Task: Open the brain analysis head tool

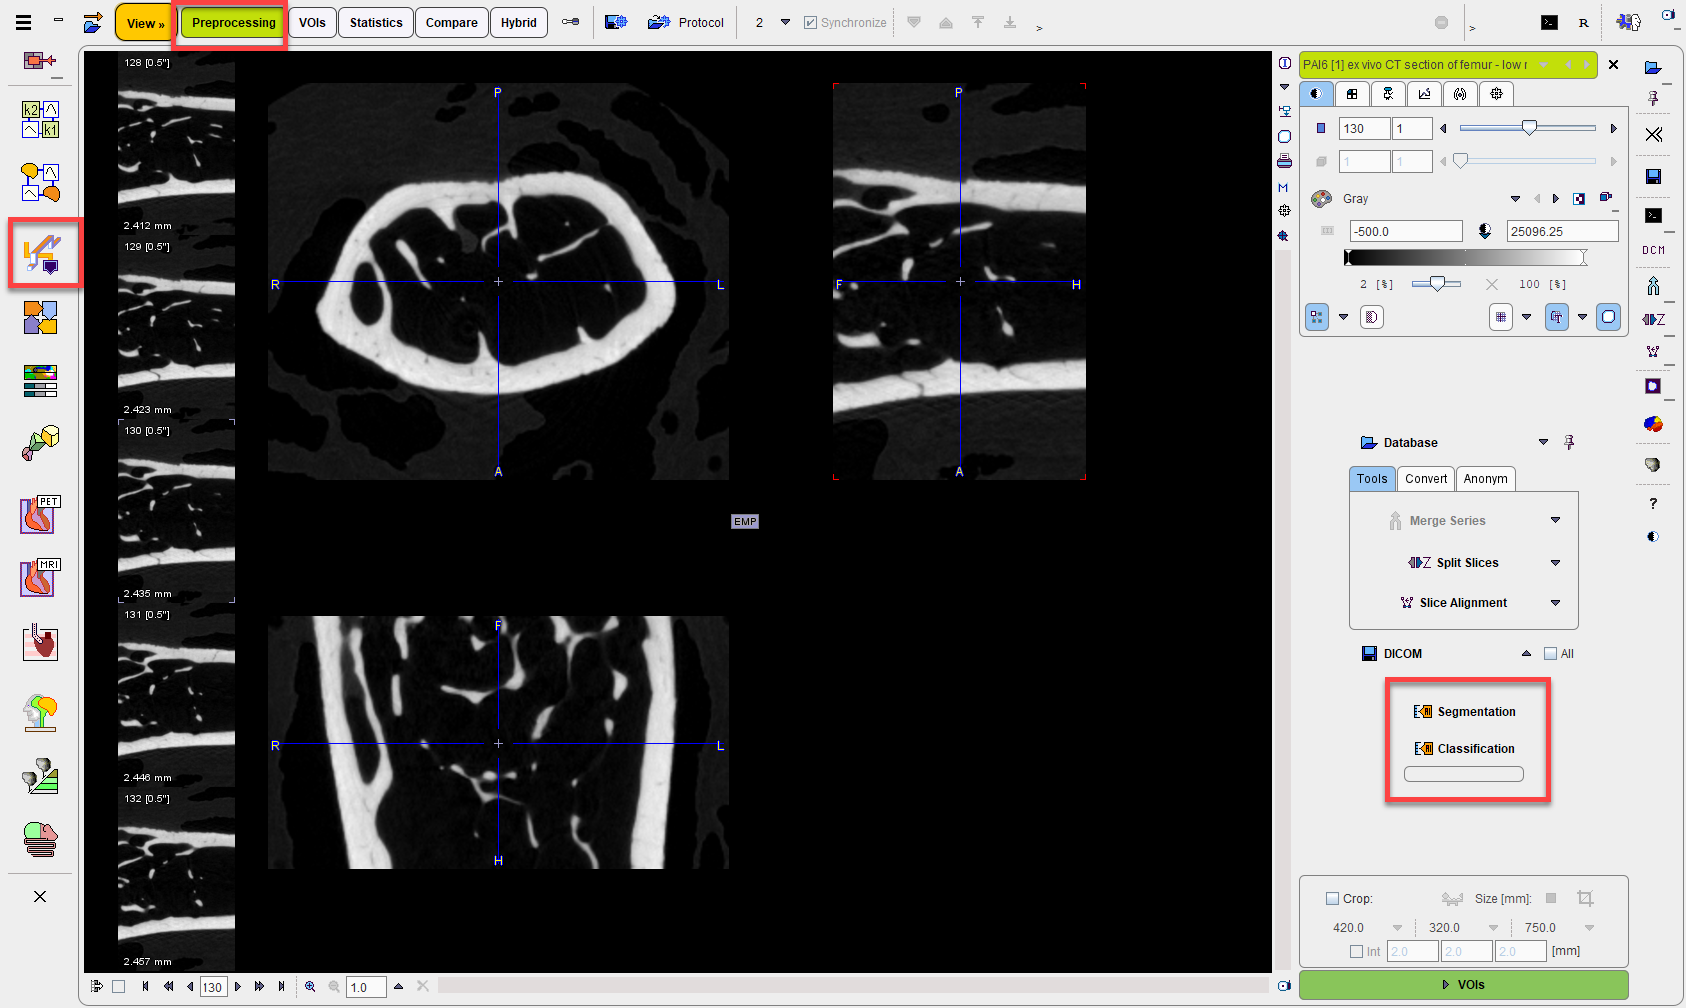Action: (40, 712)
